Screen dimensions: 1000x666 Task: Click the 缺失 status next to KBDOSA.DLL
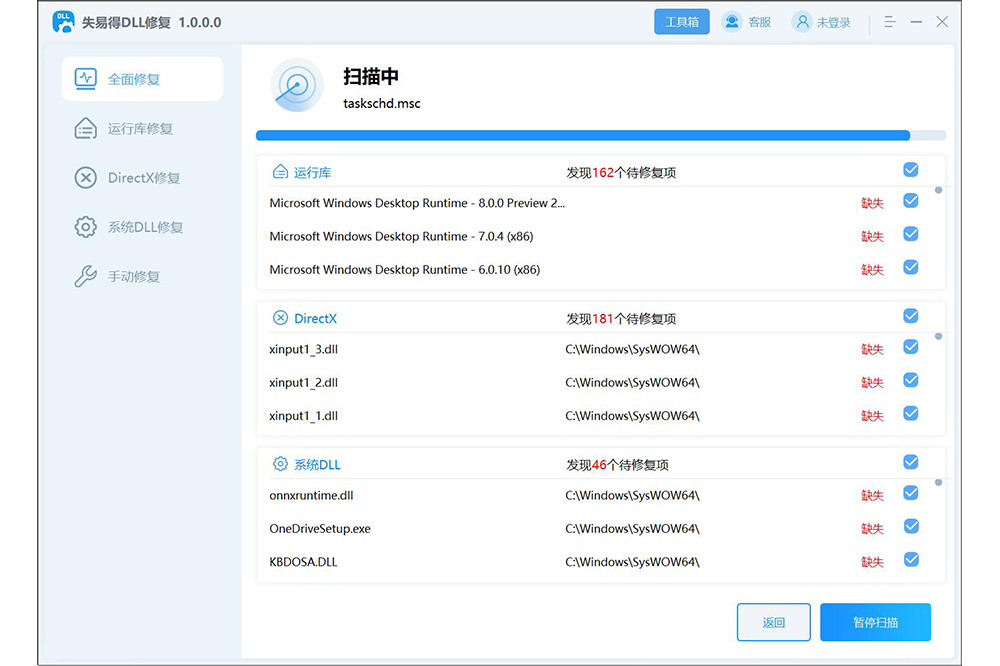coord(872,561)
